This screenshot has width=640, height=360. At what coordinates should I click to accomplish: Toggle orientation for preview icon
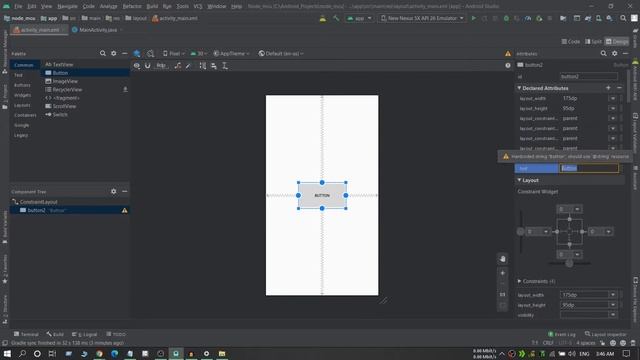(x=151, y=53)
